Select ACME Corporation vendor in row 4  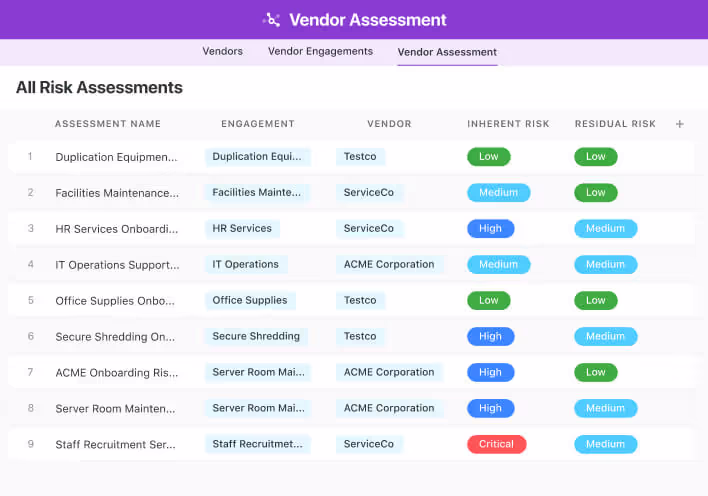coord(389,264)
